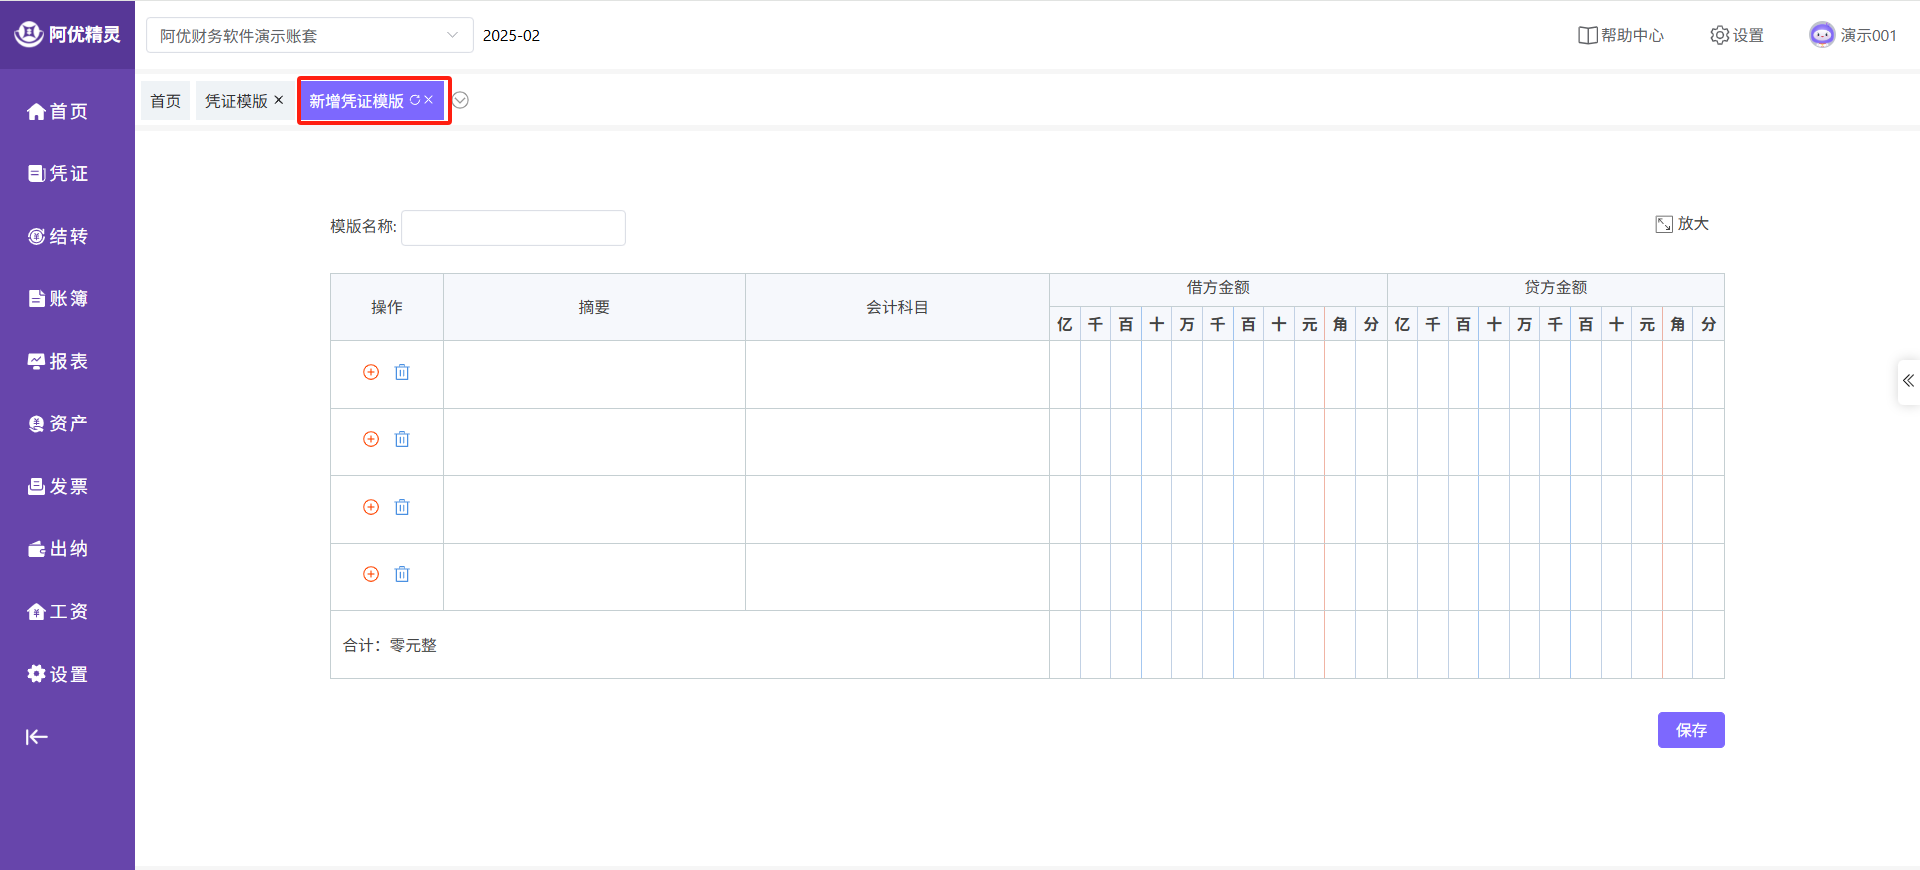1920x870 pixels.
Task: Collapse the left sidebar navigation
Action: tap(37, 737)
